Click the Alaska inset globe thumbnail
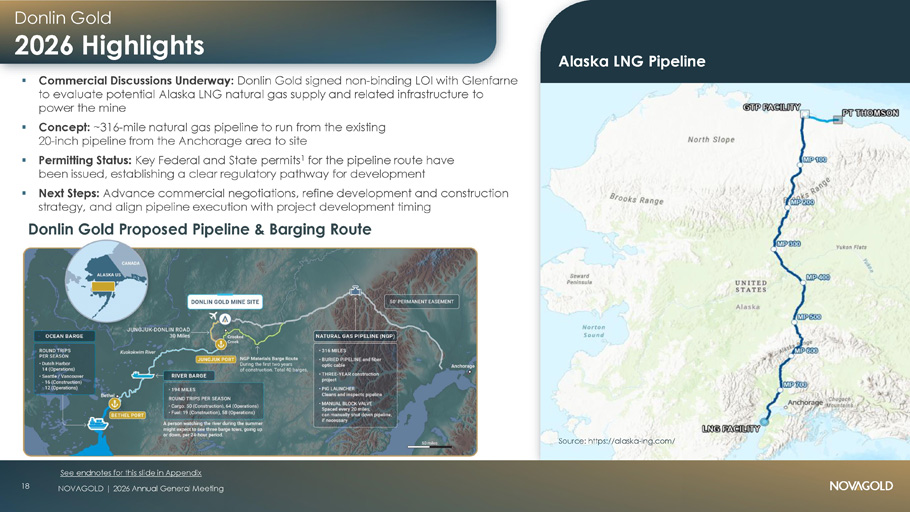Image resolution: width=910 pixels, height=512 pixels. pos(106,282)
